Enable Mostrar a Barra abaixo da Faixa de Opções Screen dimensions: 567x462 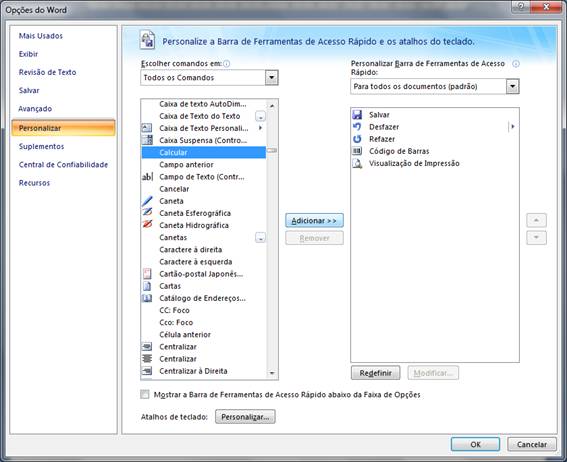(145, 394)
